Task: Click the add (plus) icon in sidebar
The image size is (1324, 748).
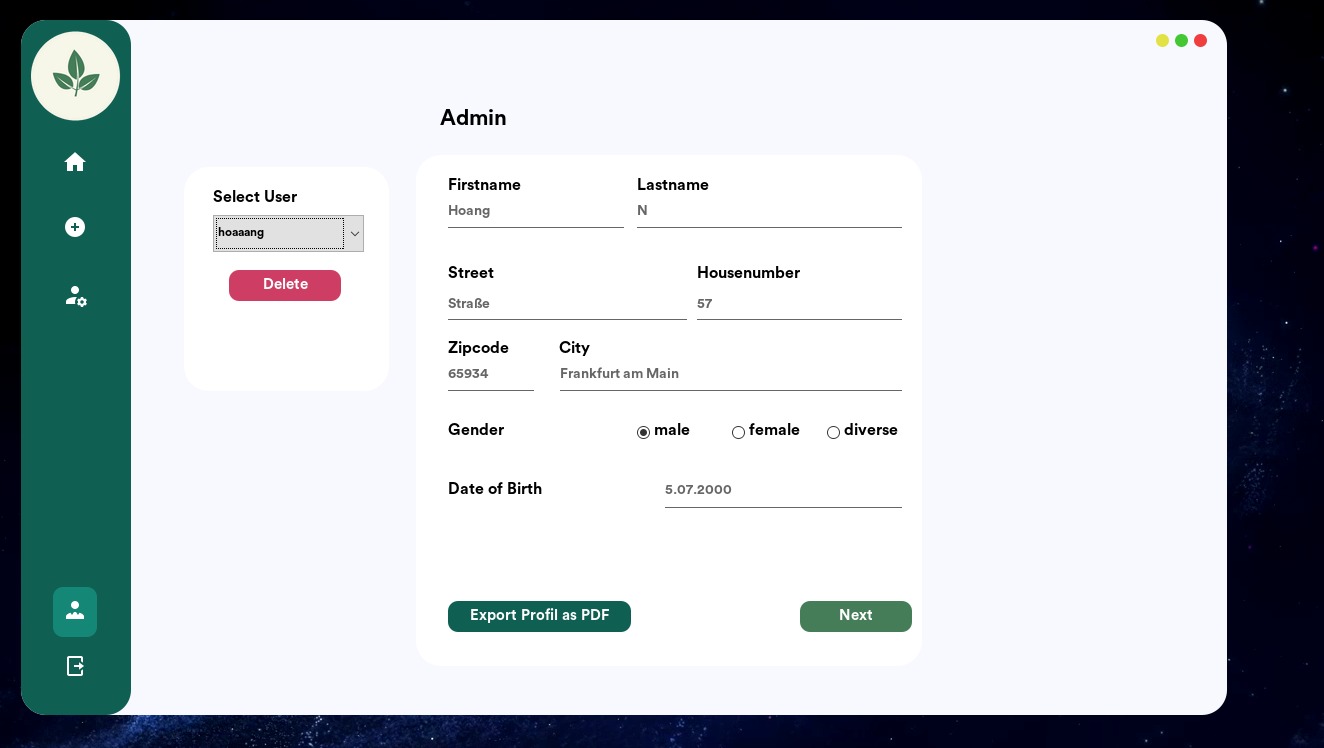Action: coord(75,227)
